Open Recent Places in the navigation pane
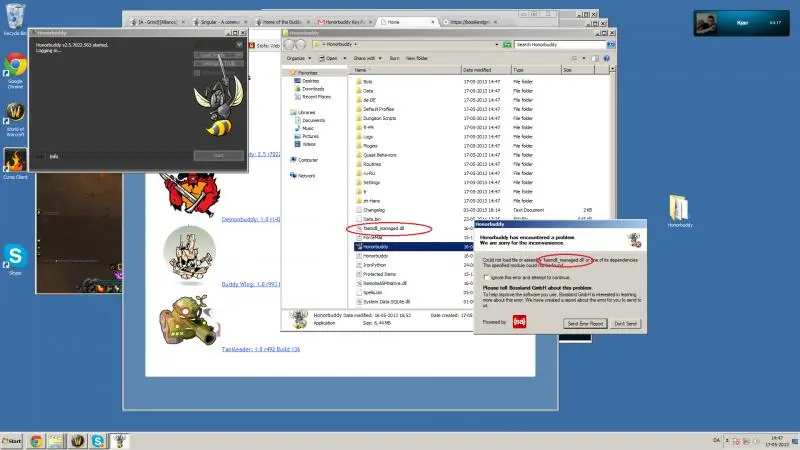Viewport: 800px width, 450px height. [313, 97]
